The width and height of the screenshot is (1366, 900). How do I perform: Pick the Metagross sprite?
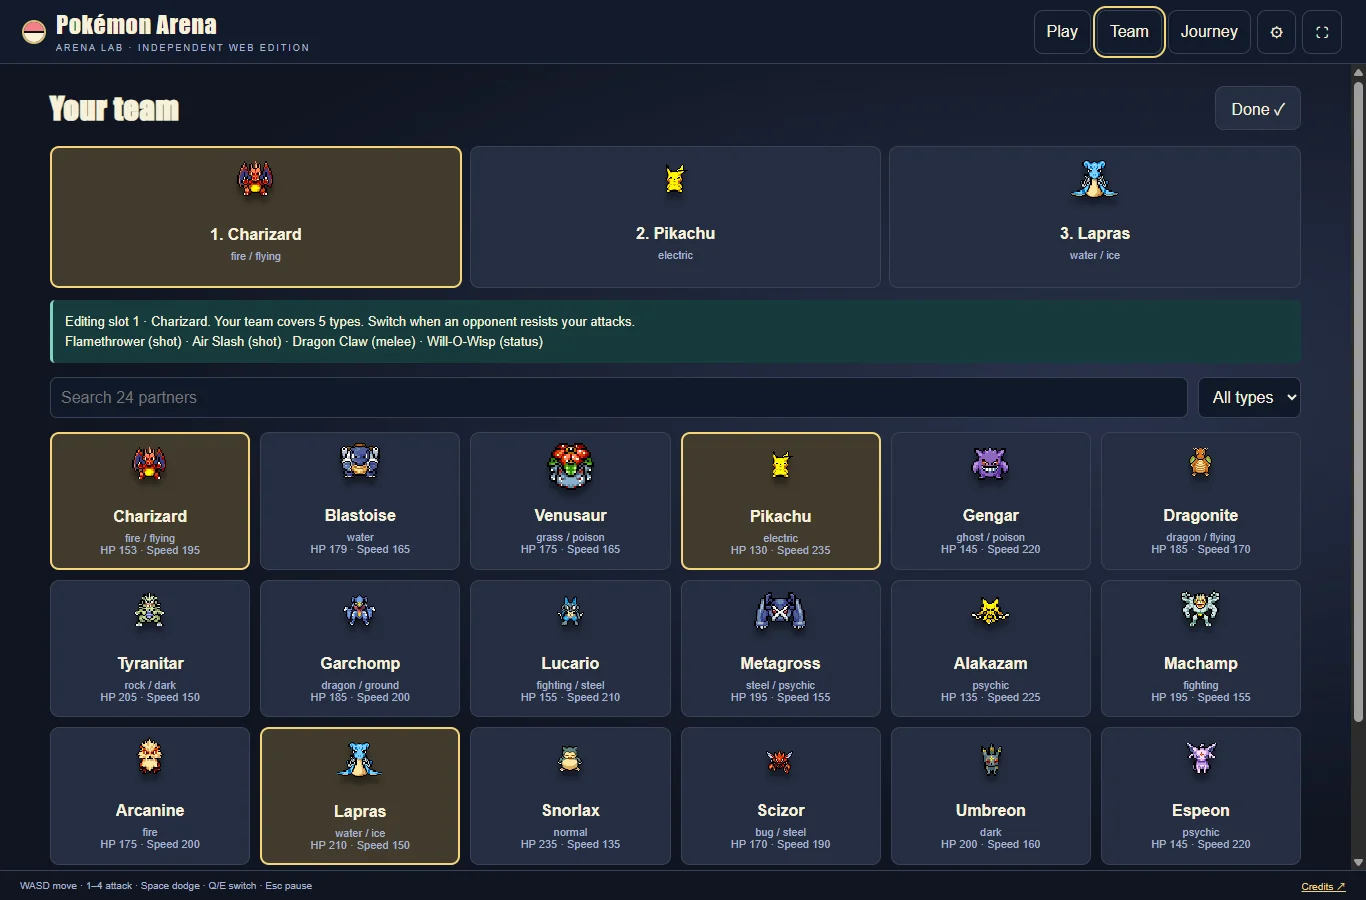pyautogui.click(x=781, y=610)
